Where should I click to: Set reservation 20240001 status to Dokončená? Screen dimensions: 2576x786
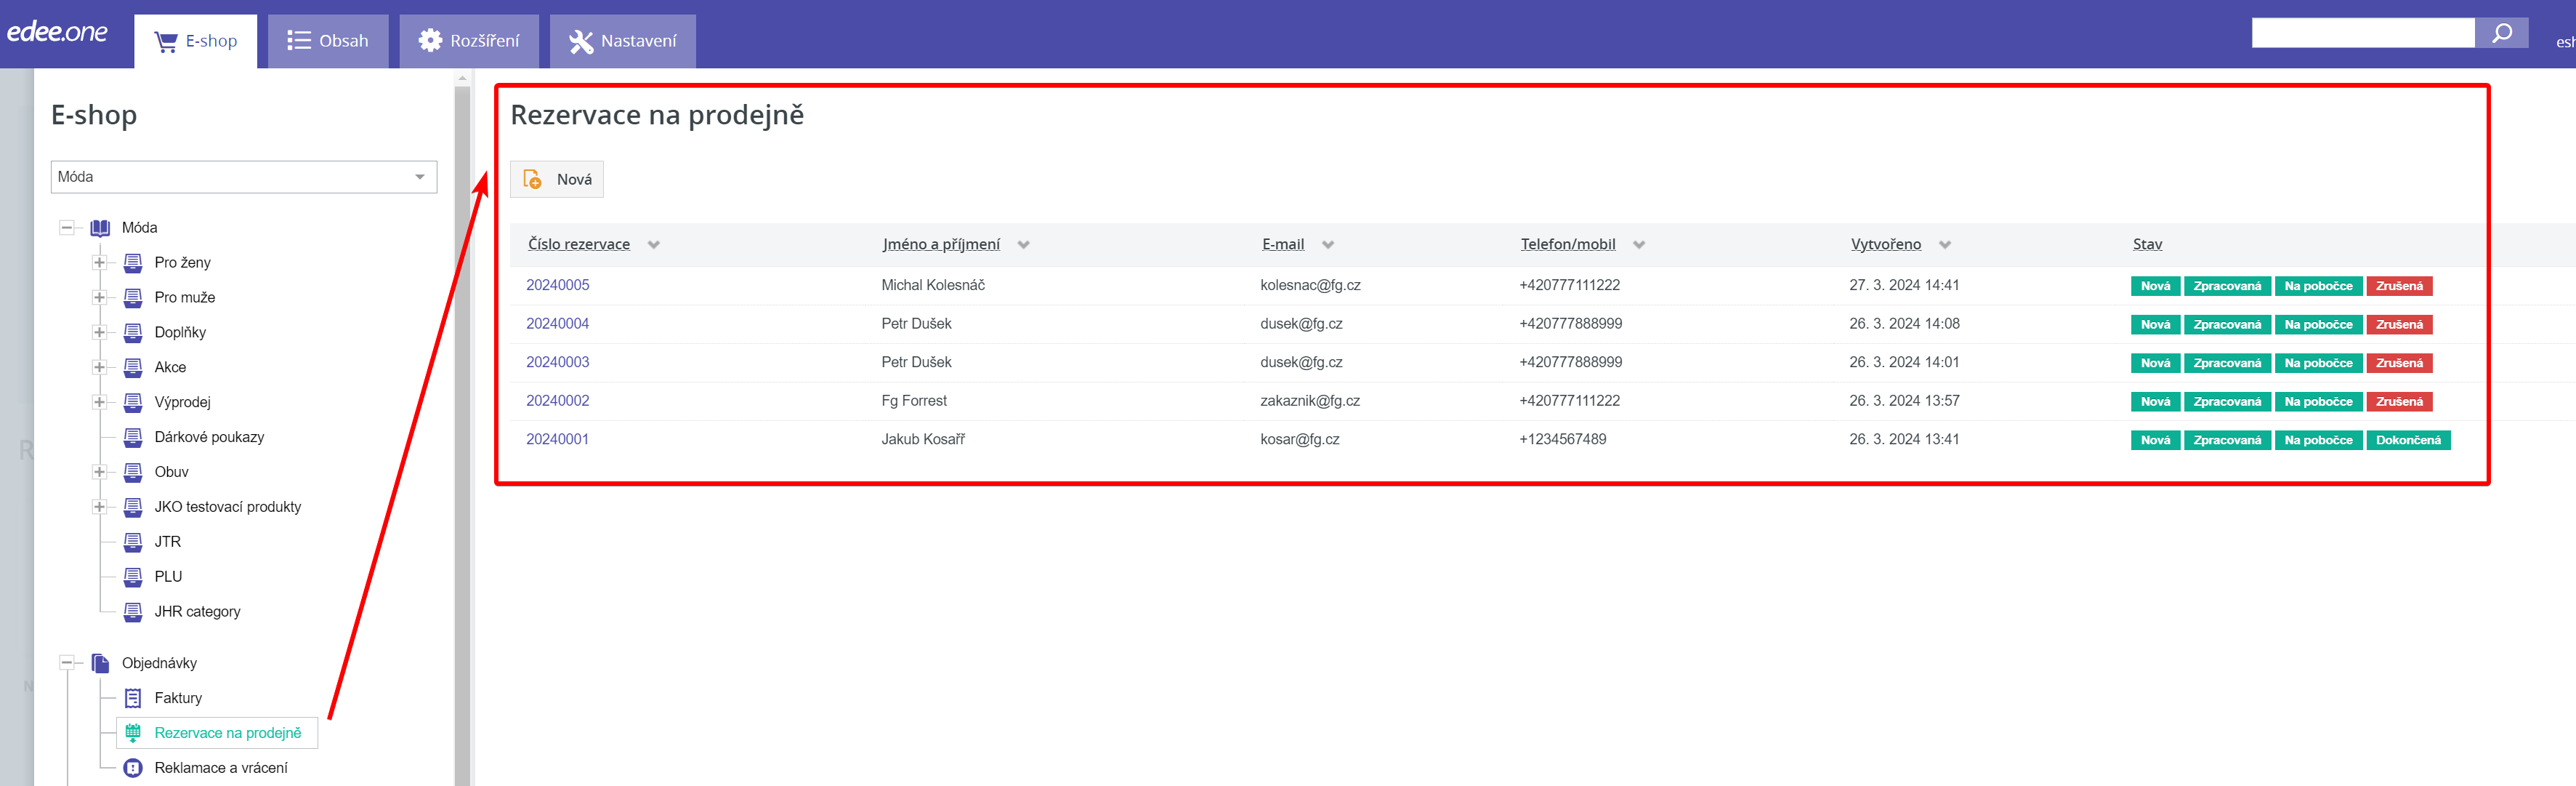[x=2407, y=440]
